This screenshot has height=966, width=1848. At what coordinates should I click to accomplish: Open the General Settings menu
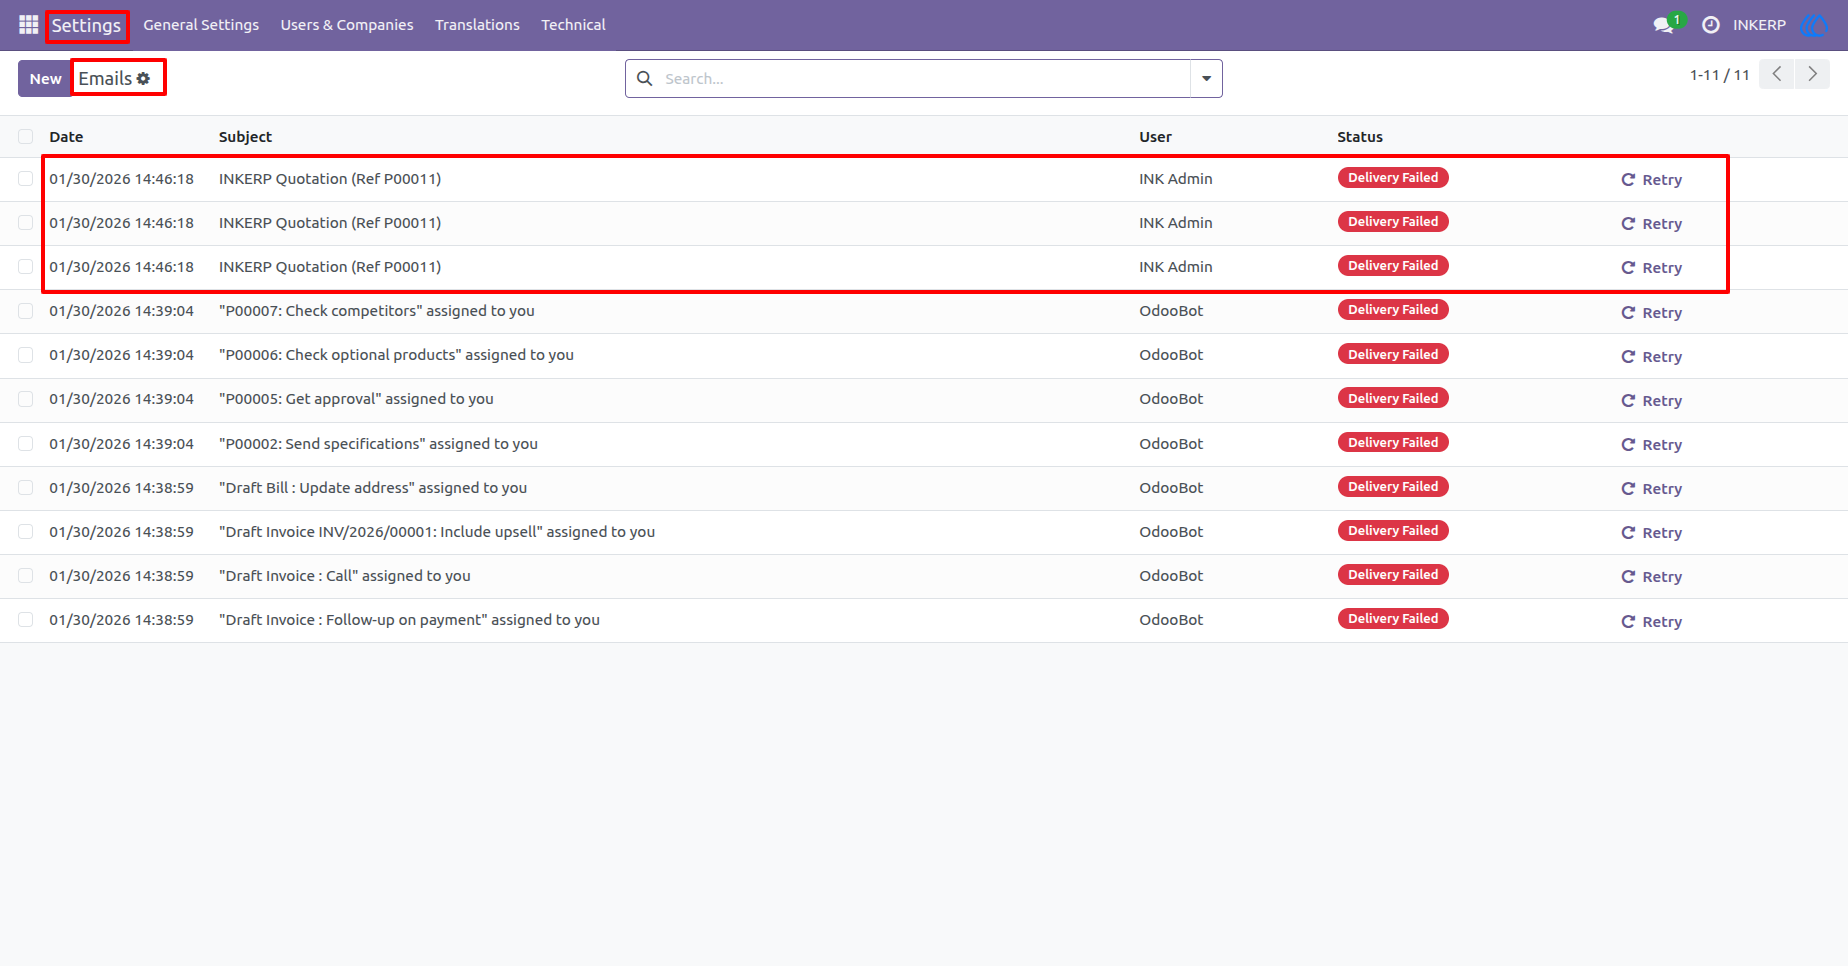point(201,25)
